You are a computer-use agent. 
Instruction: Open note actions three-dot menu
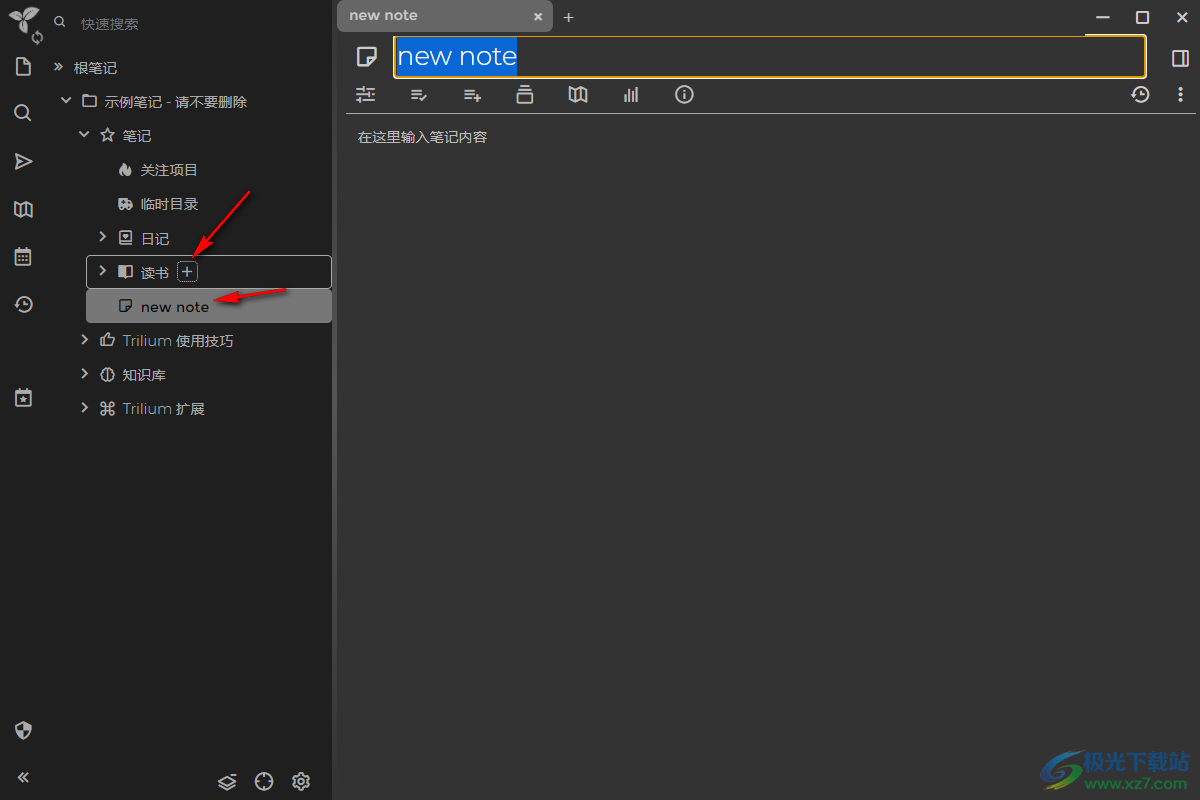click(1180, 94)
